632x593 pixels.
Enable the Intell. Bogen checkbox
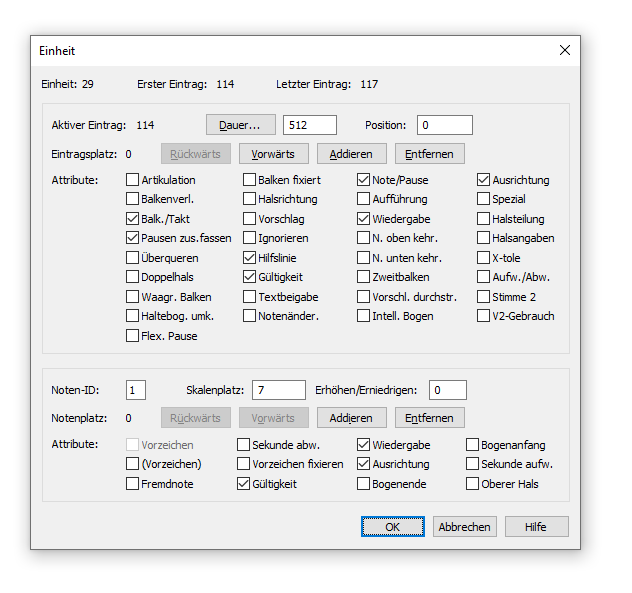363,316
